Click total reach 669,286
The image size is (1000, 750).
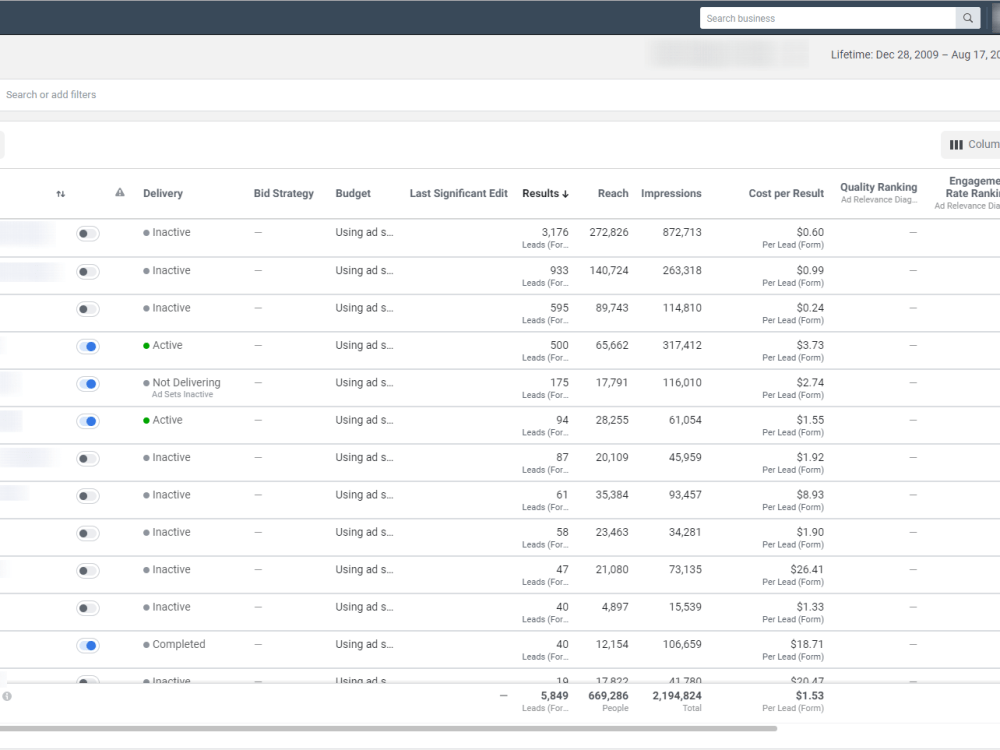pyautogui.click(x=608, y=696)
